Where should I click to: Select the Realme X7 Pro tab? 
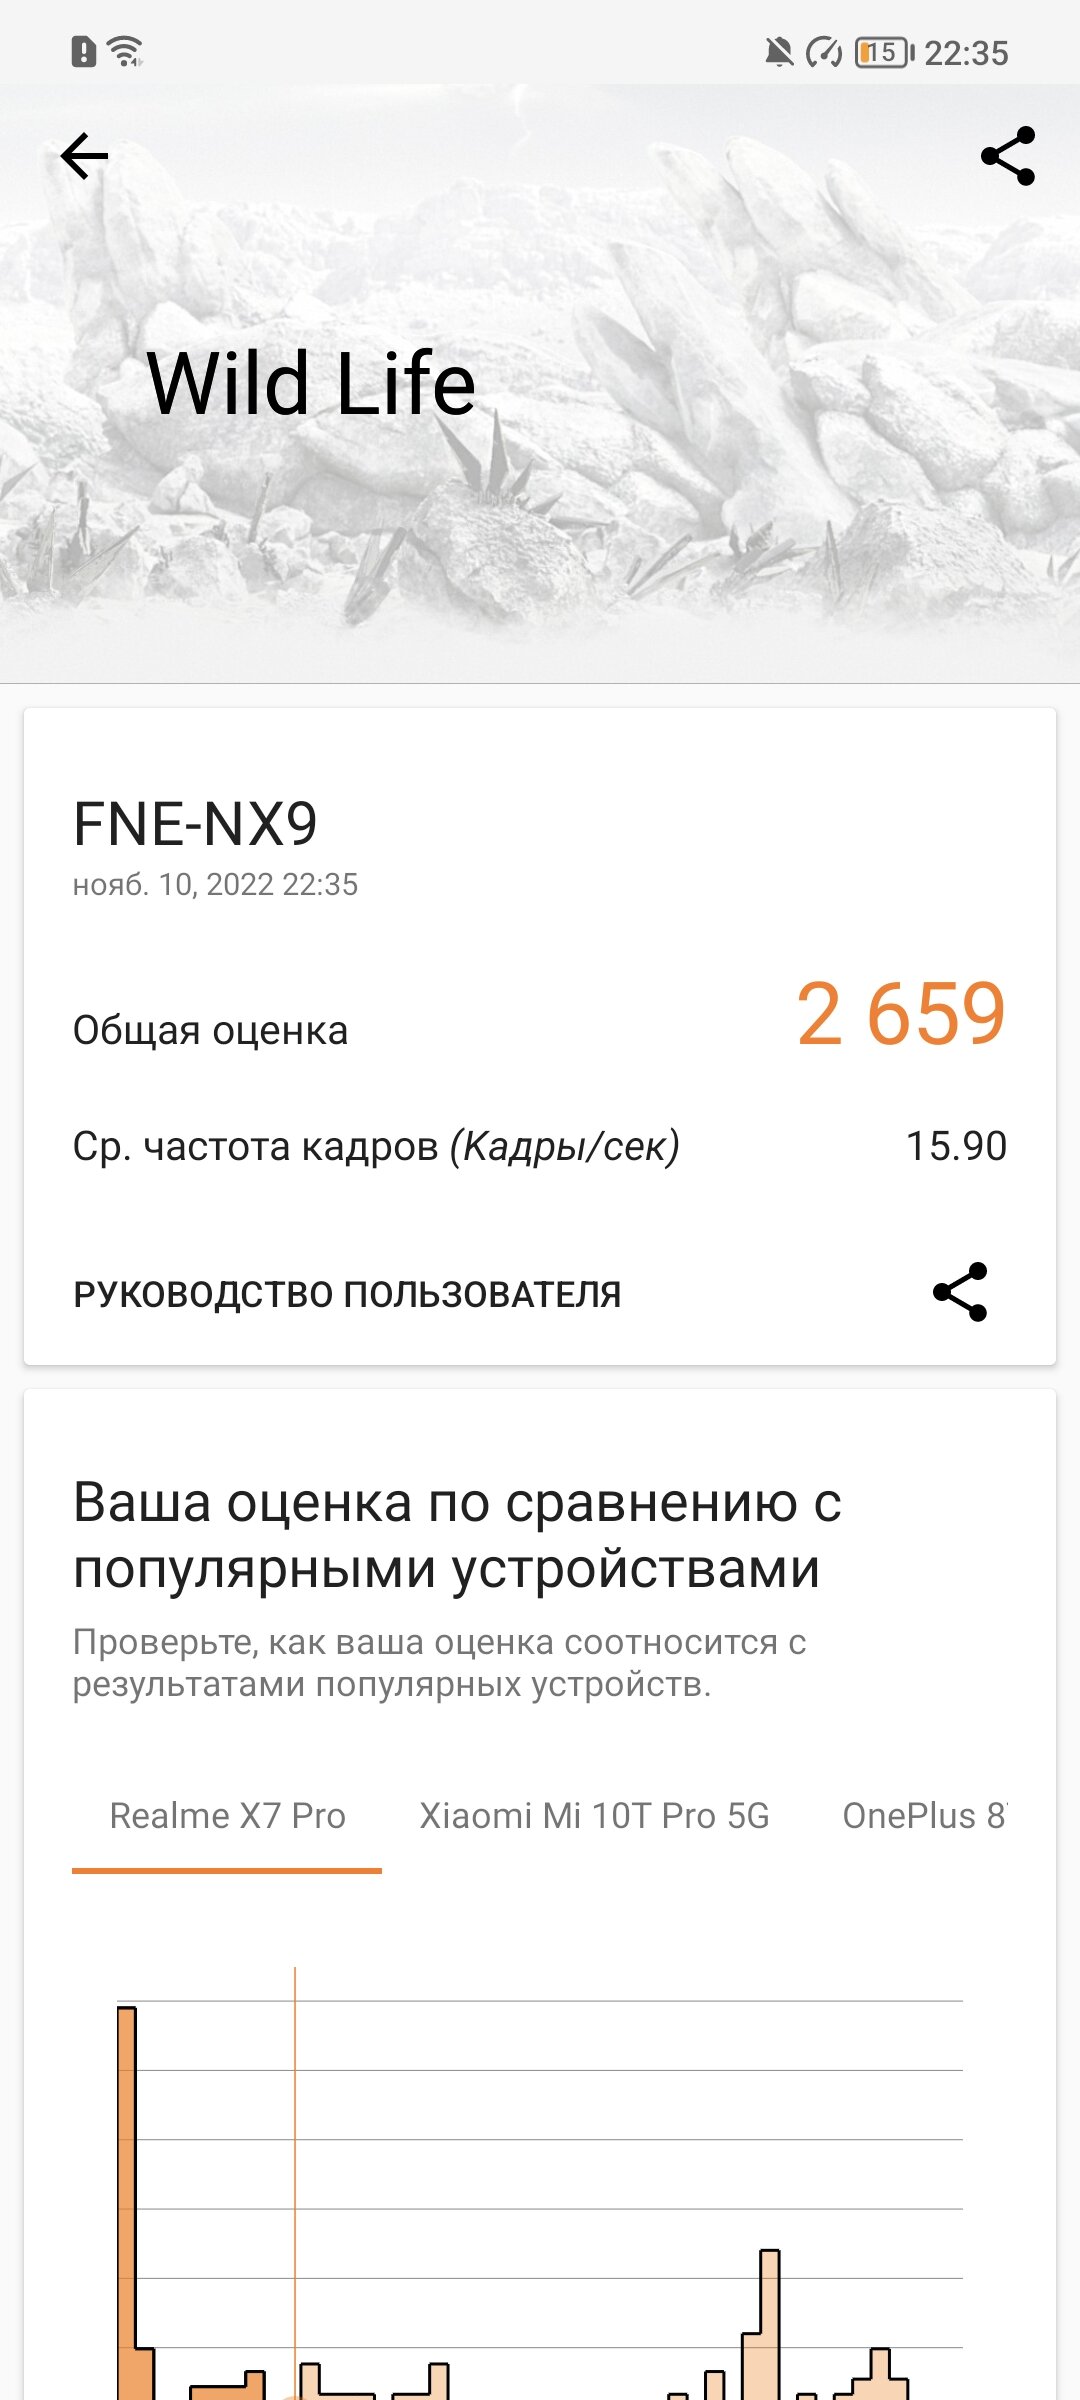(227, 1815)
